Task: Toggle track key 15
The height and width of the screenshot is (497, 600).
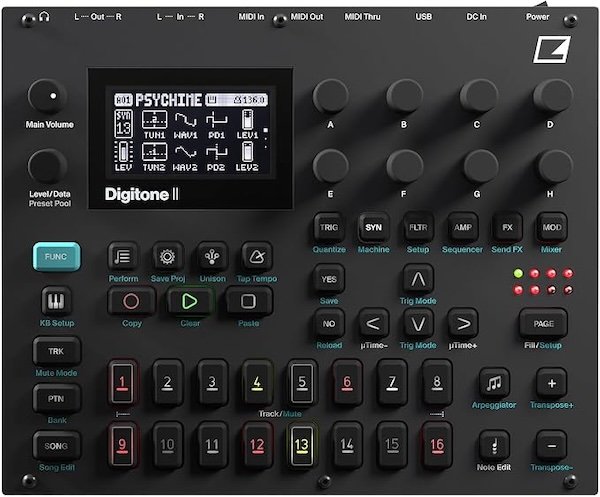Action: [391, 445]
